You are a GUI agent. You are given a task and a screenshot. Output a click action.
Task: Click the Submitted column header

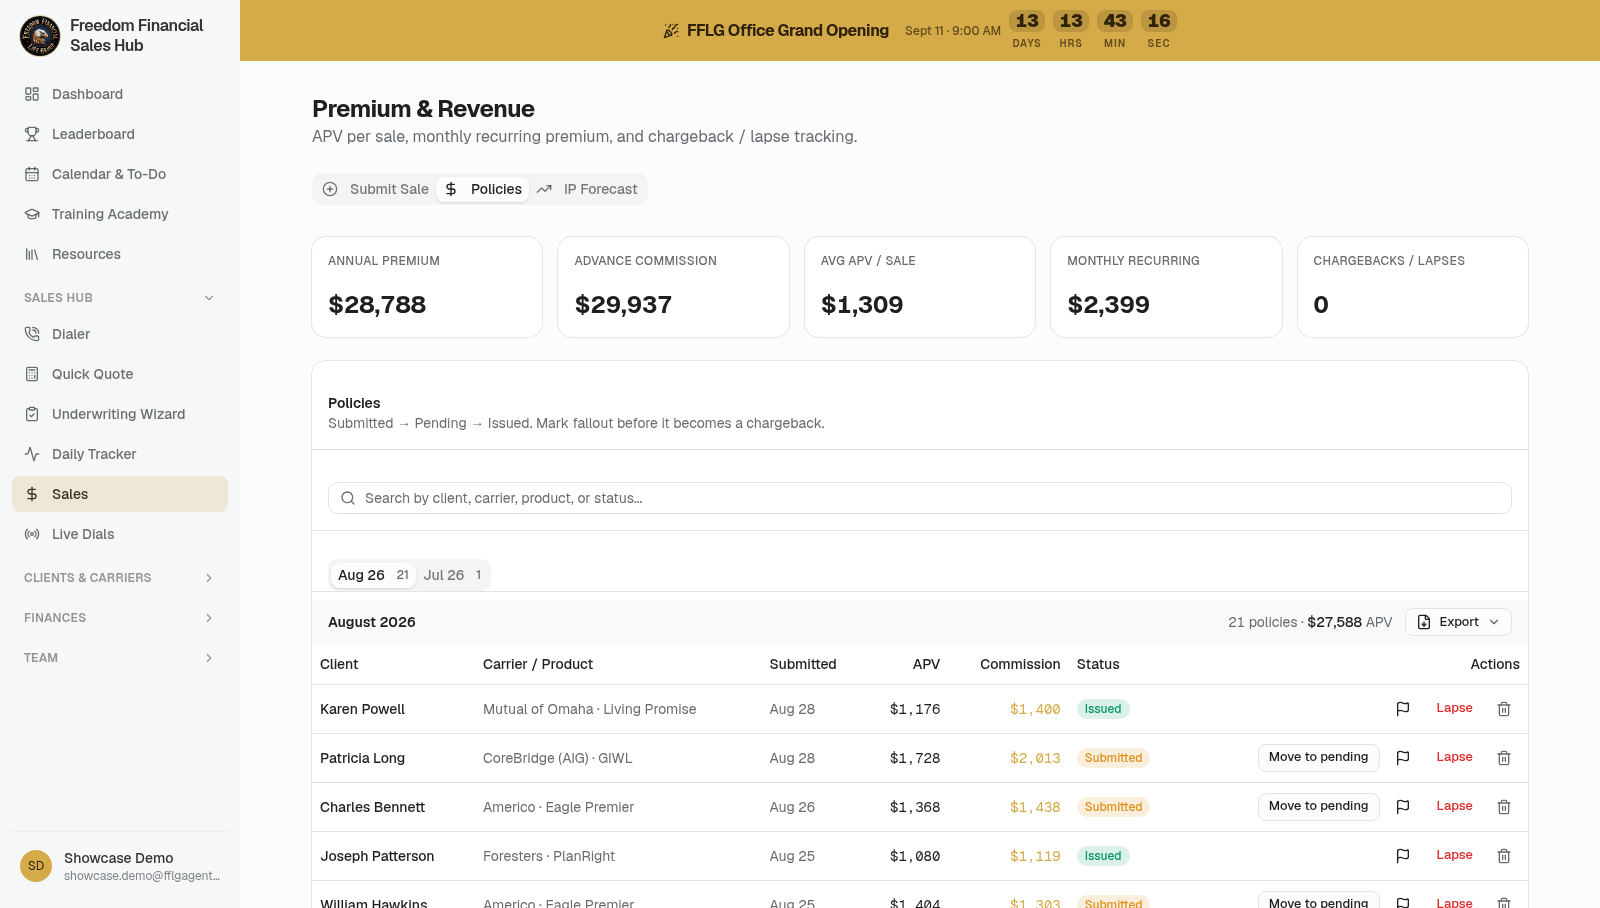point(803,664)
